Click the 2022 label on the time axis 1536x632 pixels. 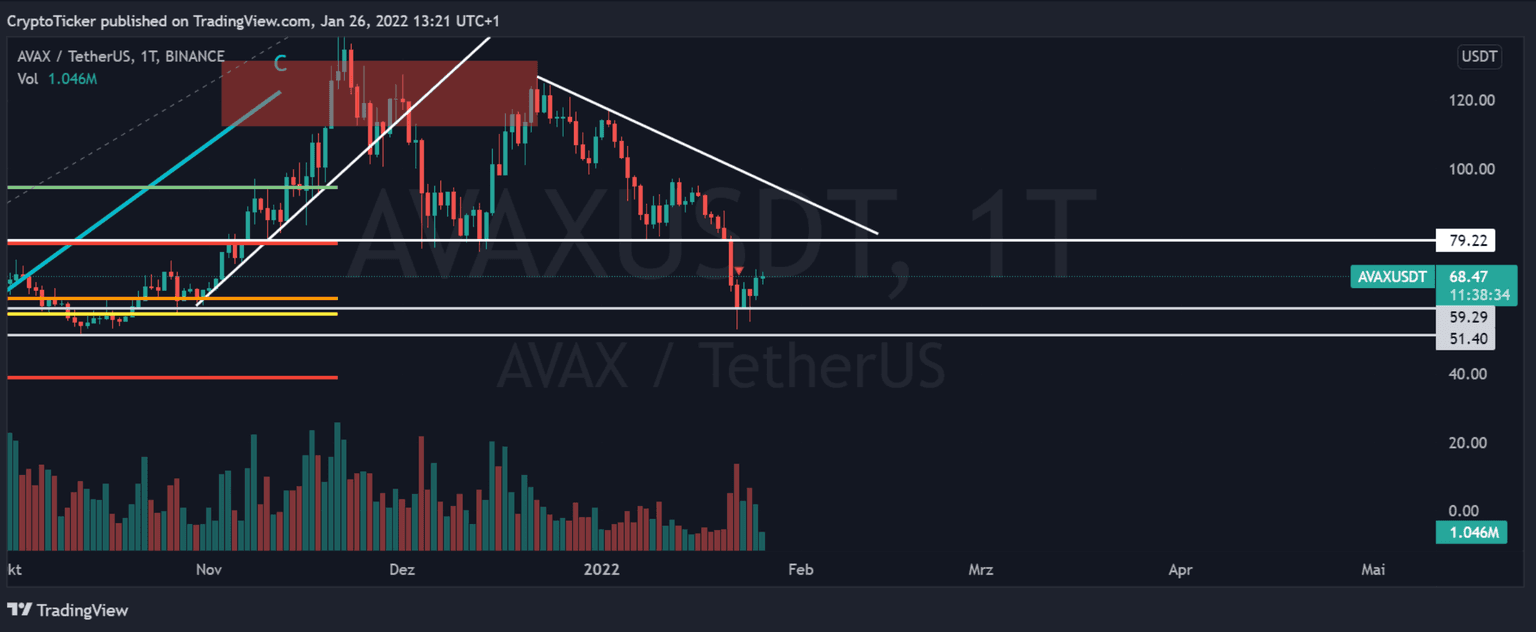click(601, 570)
